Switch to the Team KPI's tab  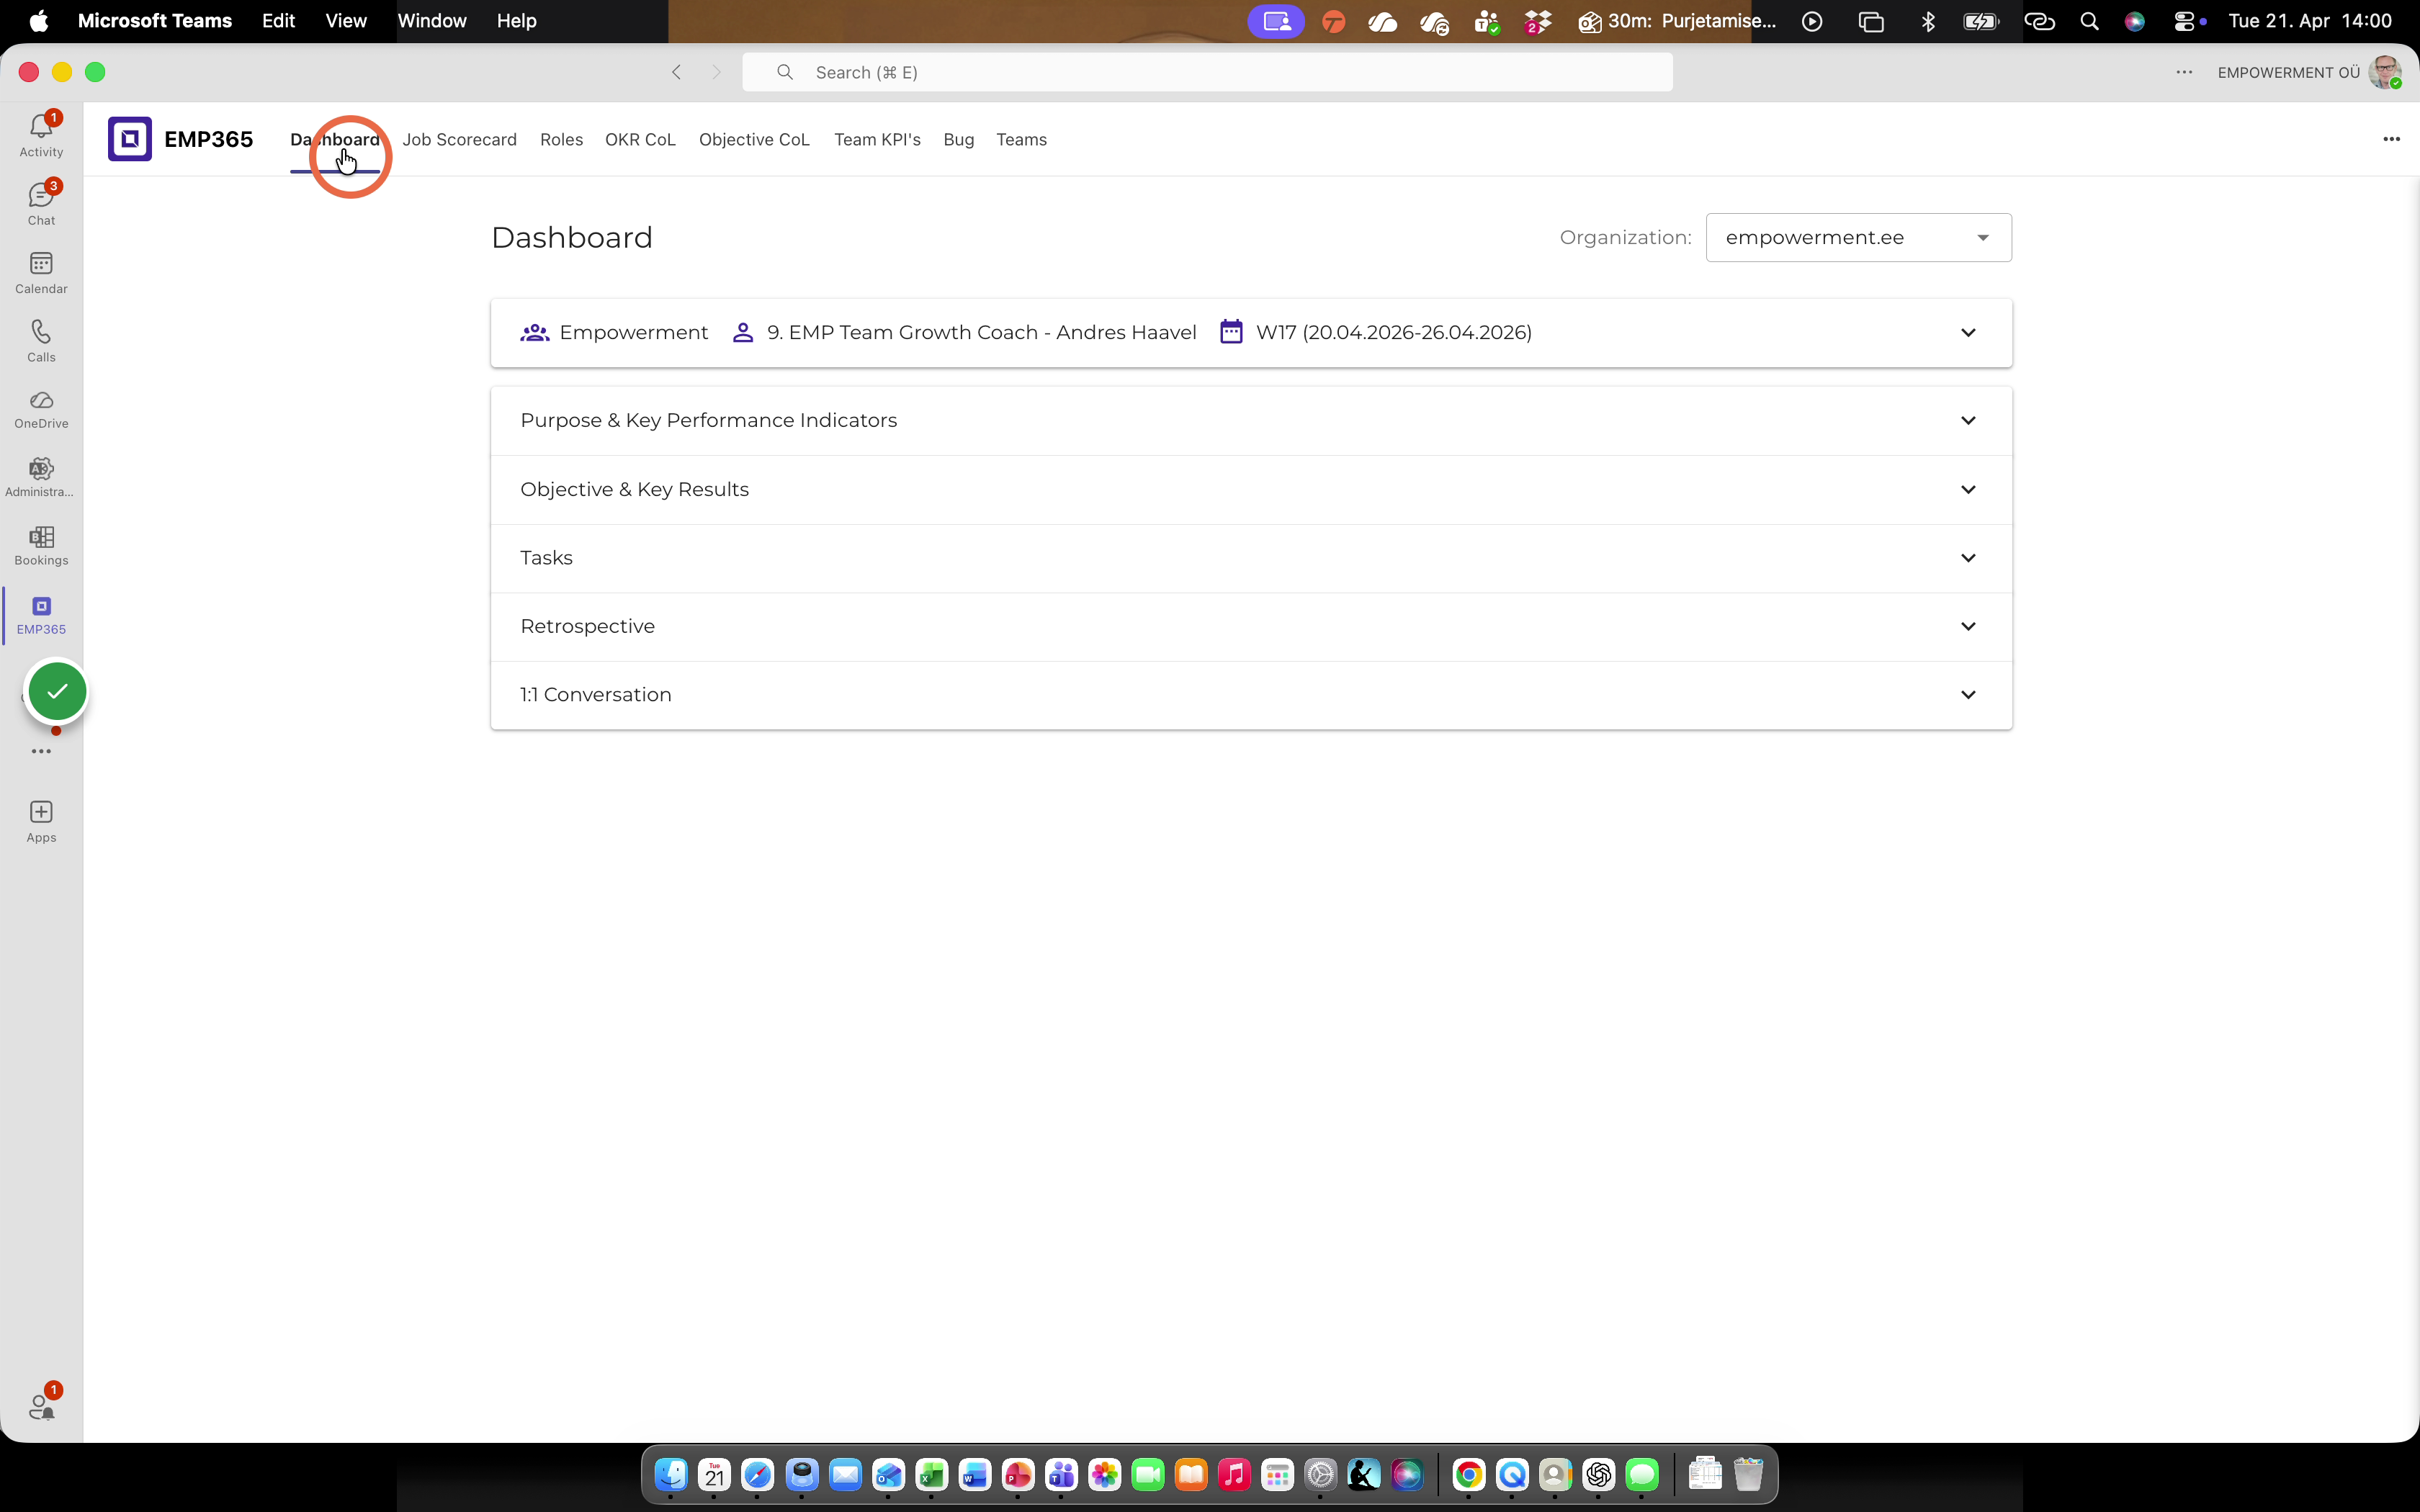tap(877, 140)
